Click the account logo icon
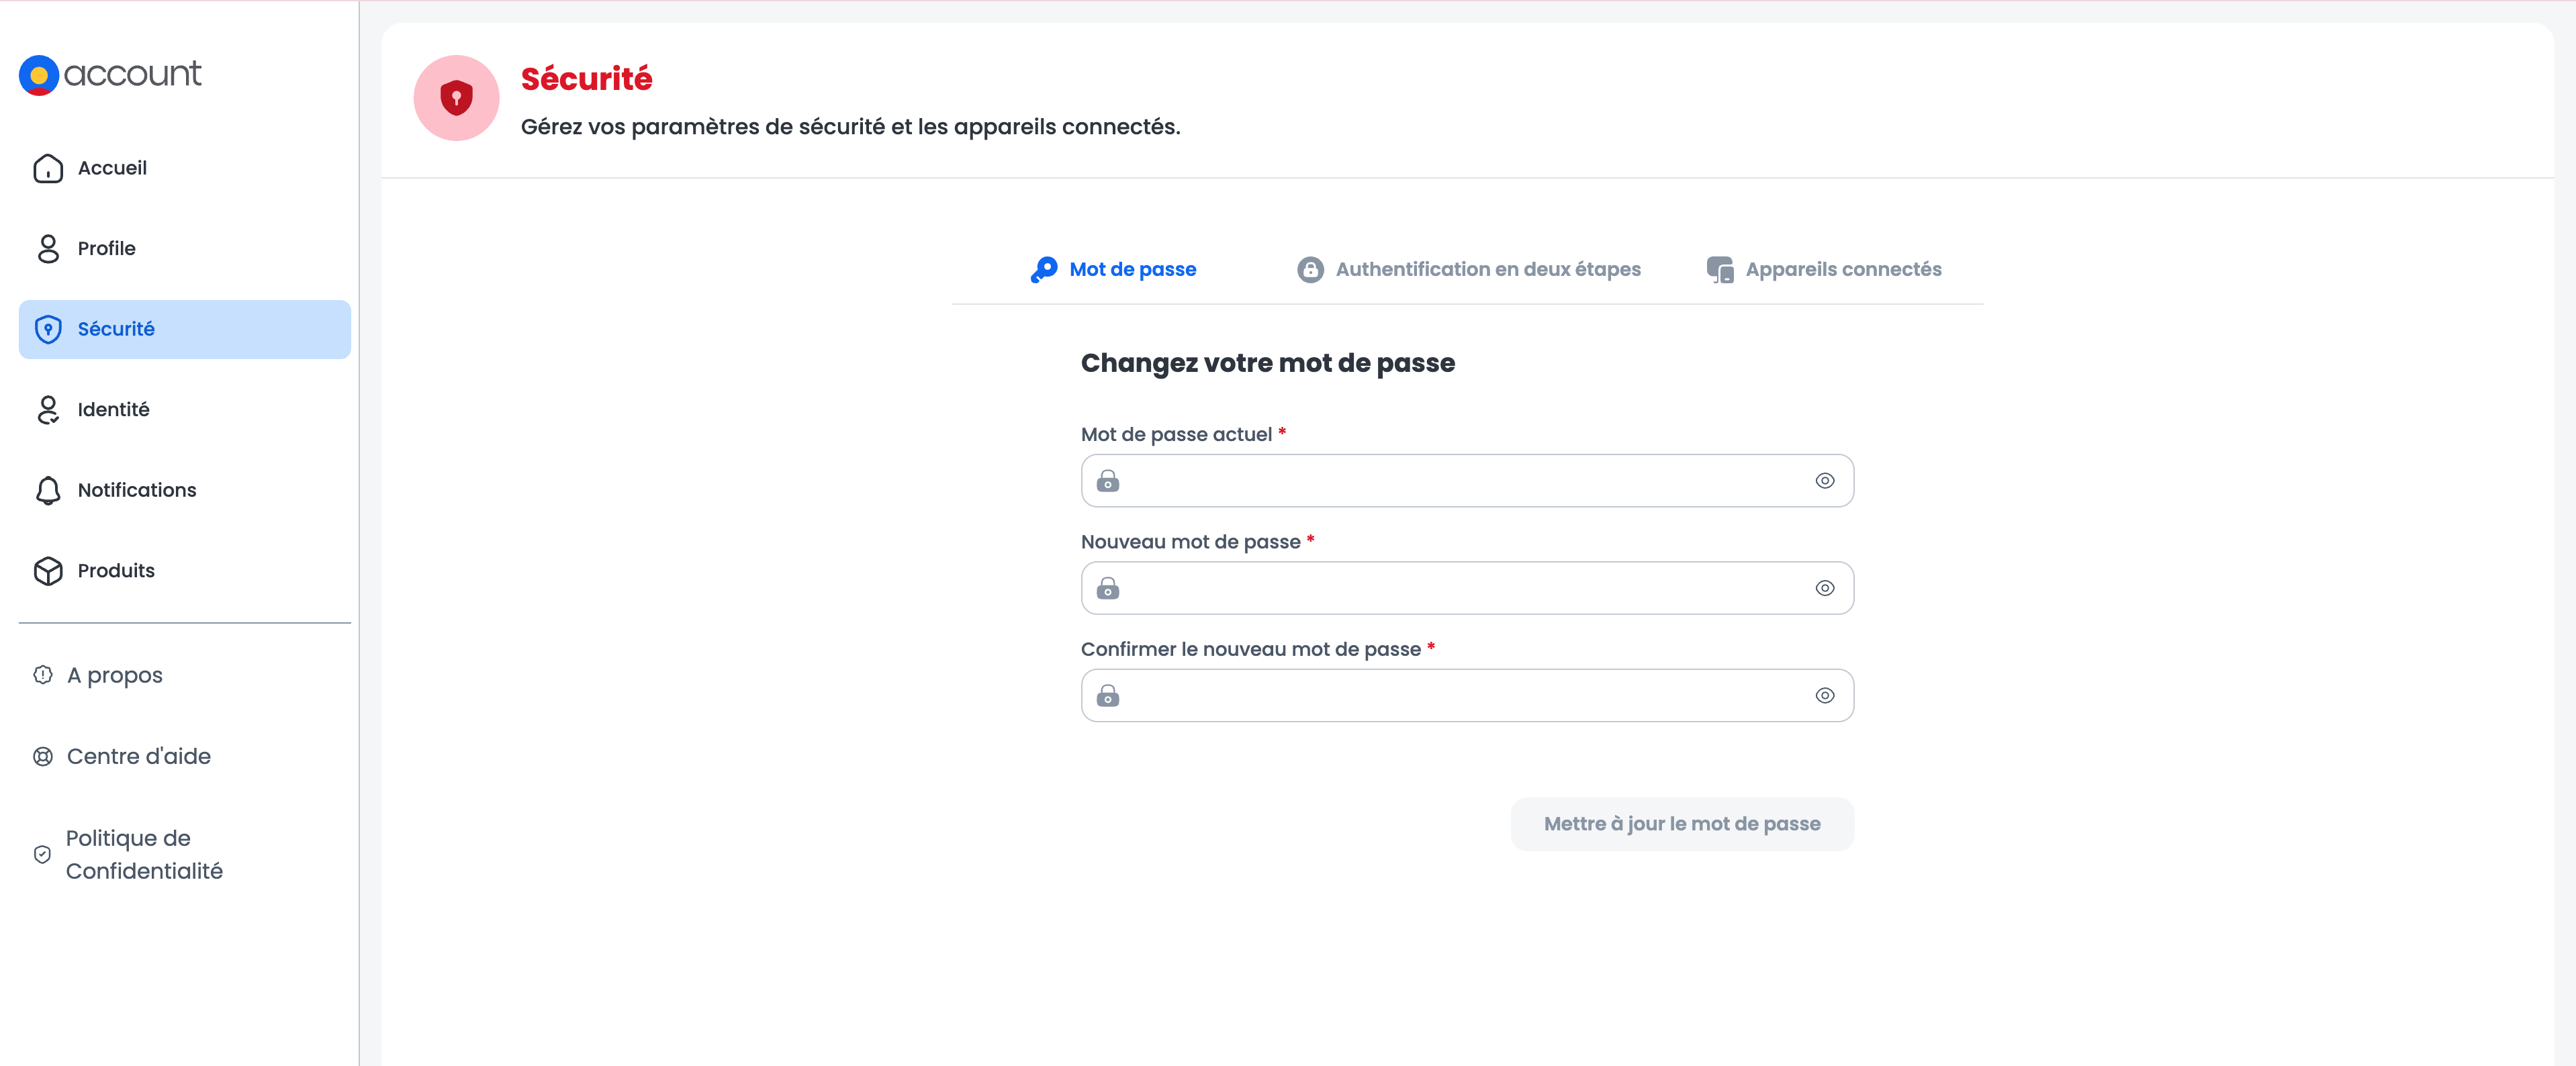Image resolution: width=2576 pixels, height=1066 pixels. tap(39, 75)
